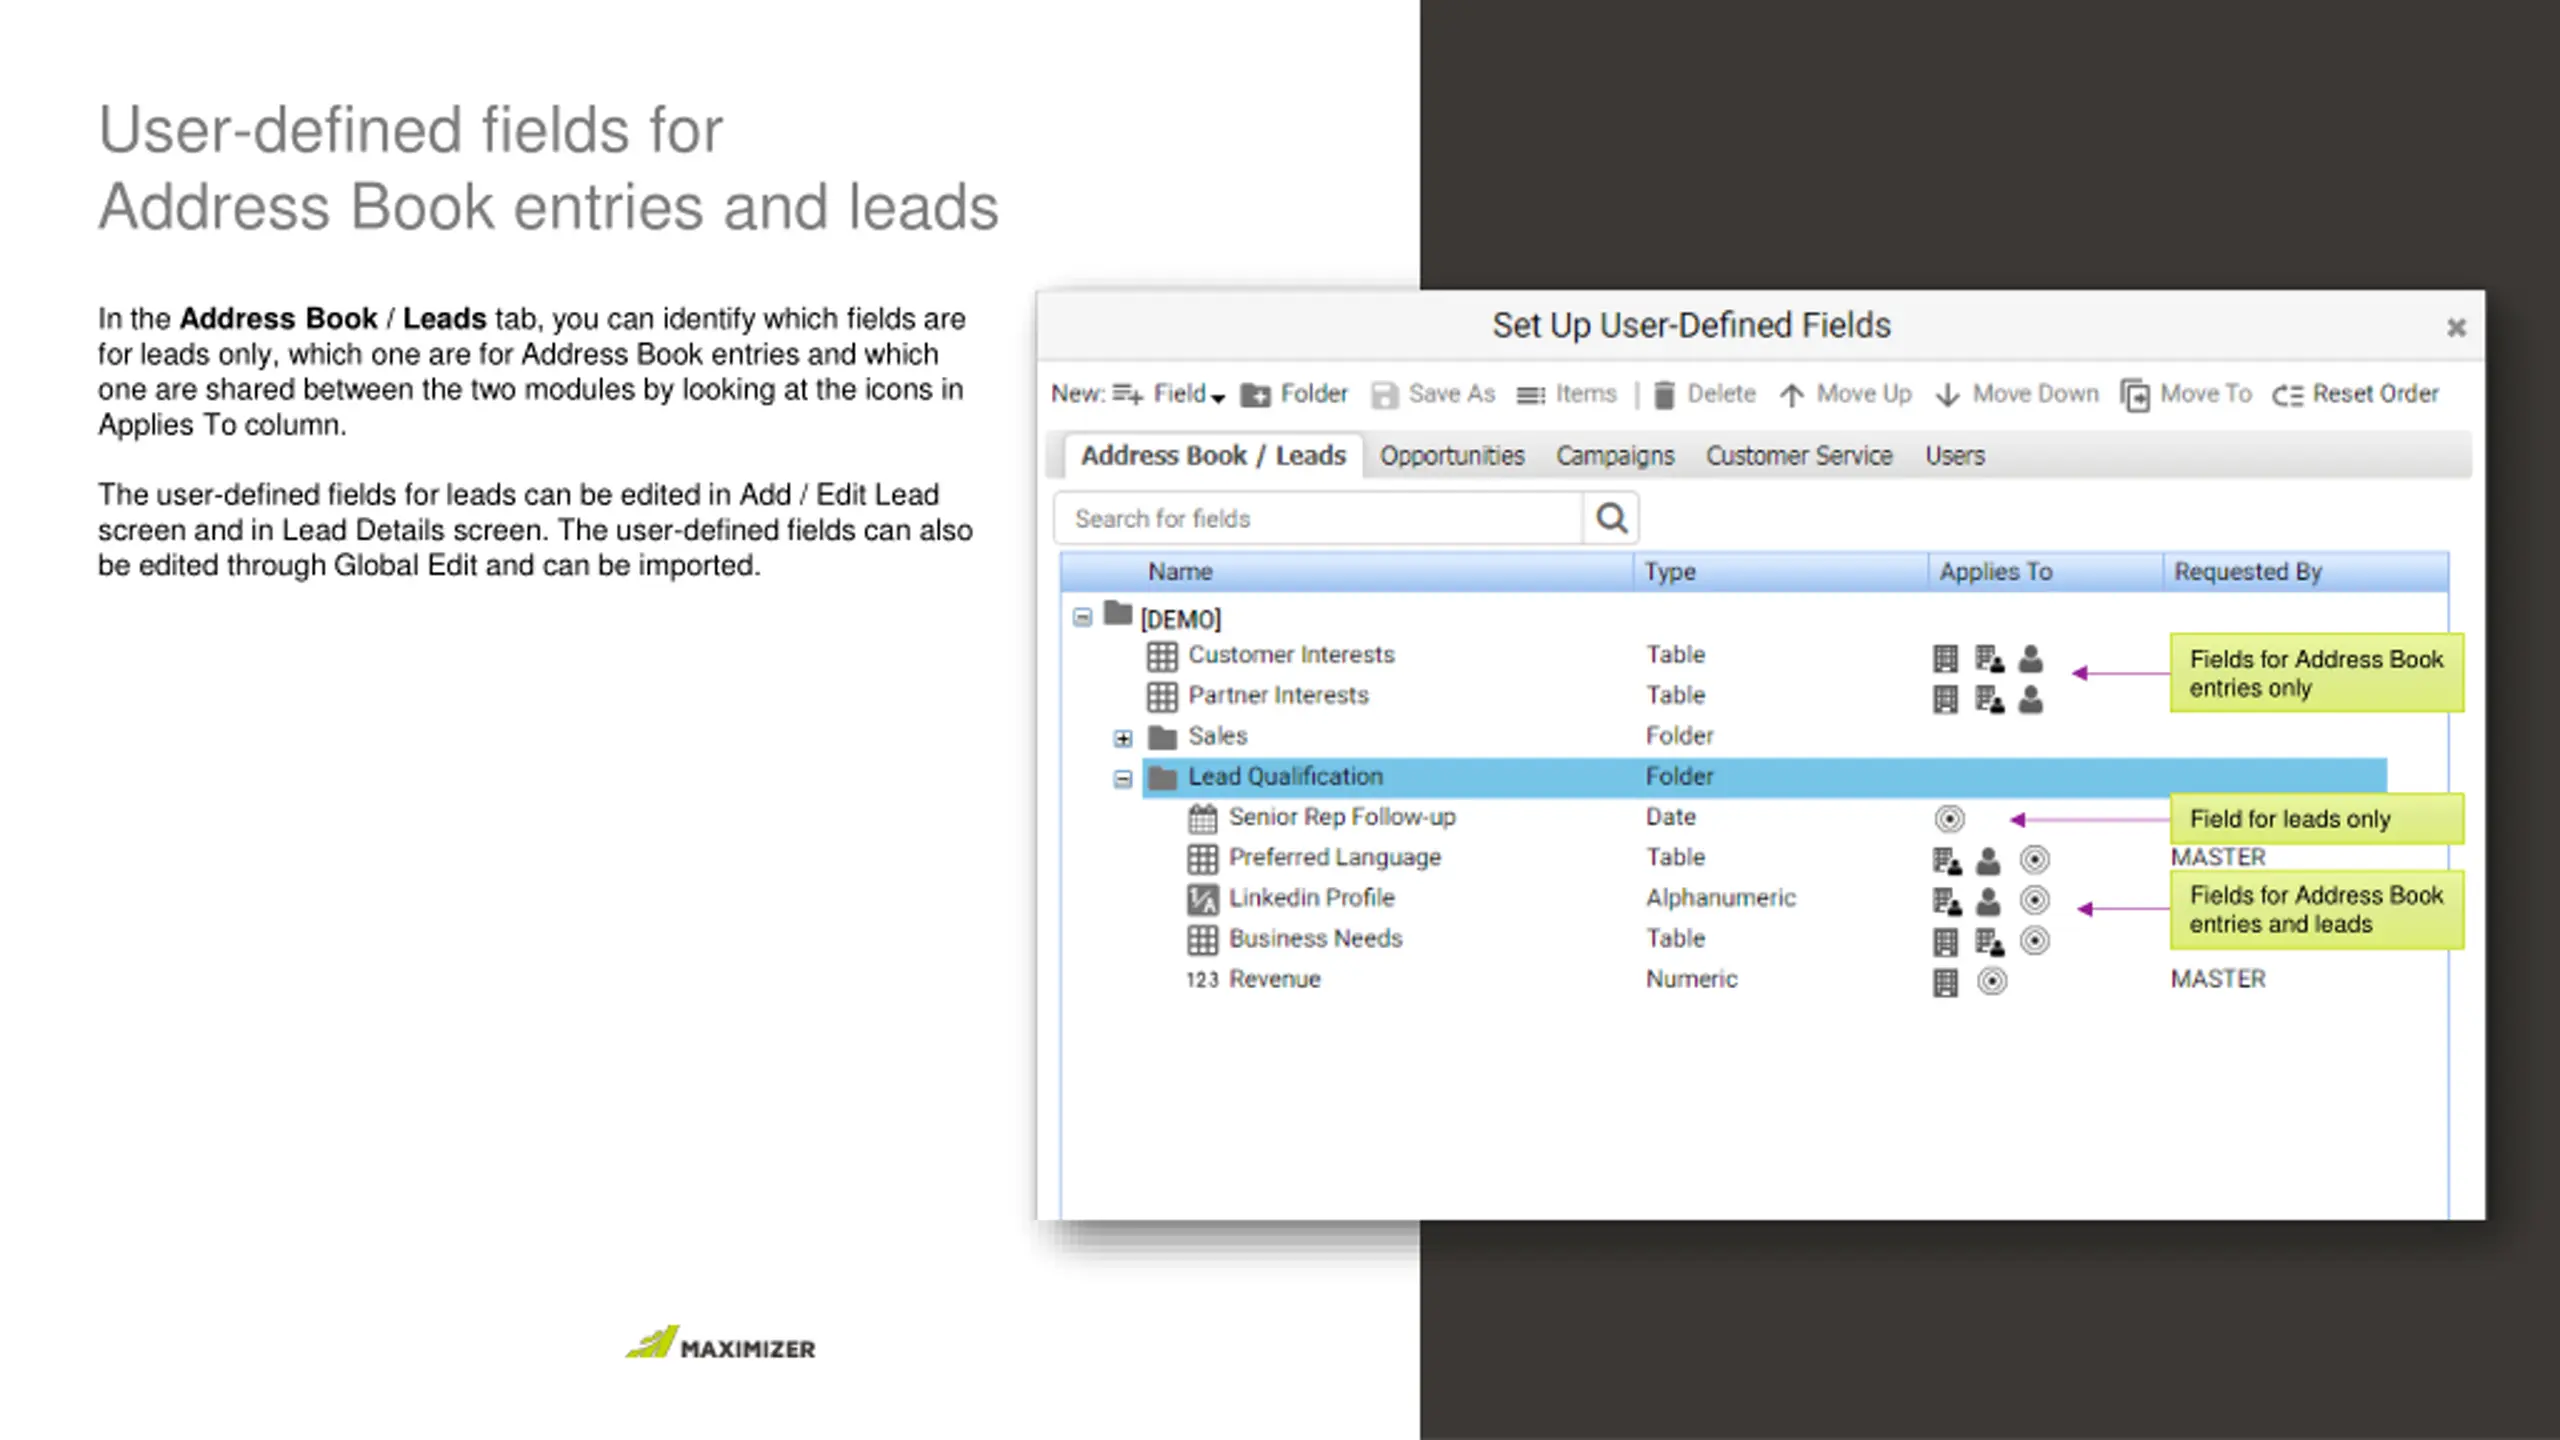Click lead target icon on Preferred Language row

point(2034,860)
